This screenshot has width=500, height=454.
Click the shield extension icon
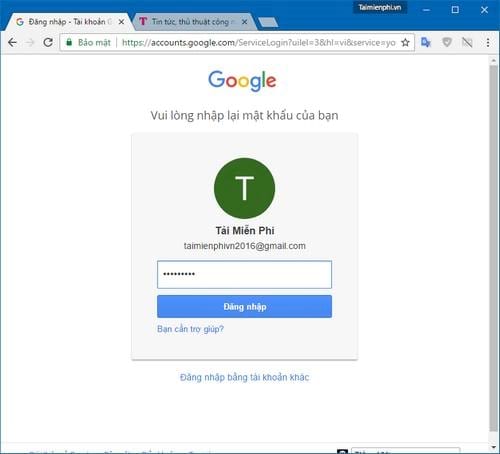coord(447,42)
